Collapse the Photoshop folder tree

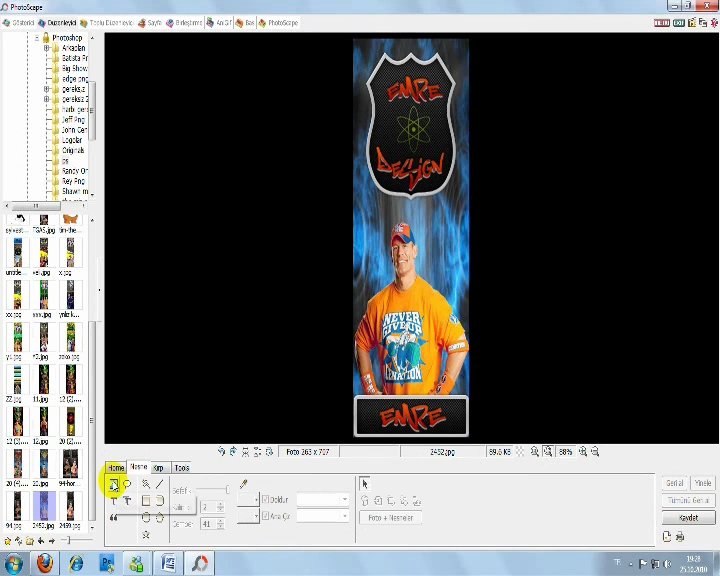37,37
